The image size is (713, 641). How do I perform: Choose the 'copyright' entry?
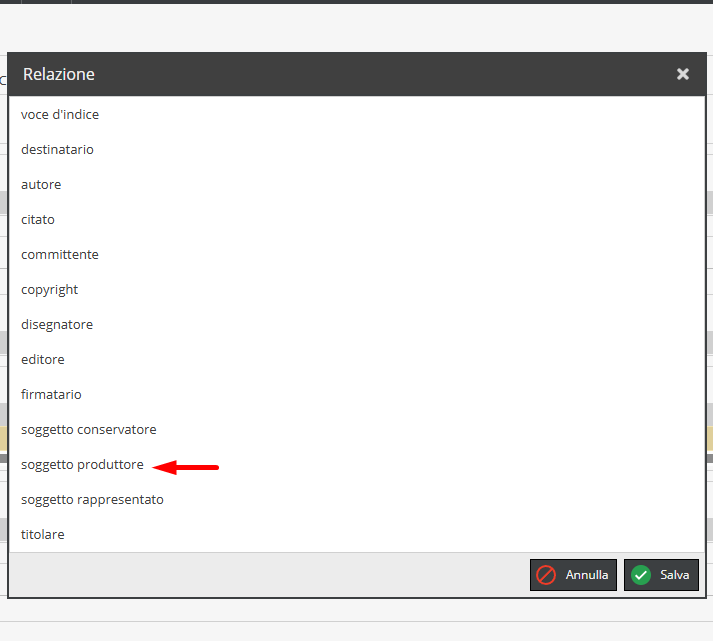point(49,290)
